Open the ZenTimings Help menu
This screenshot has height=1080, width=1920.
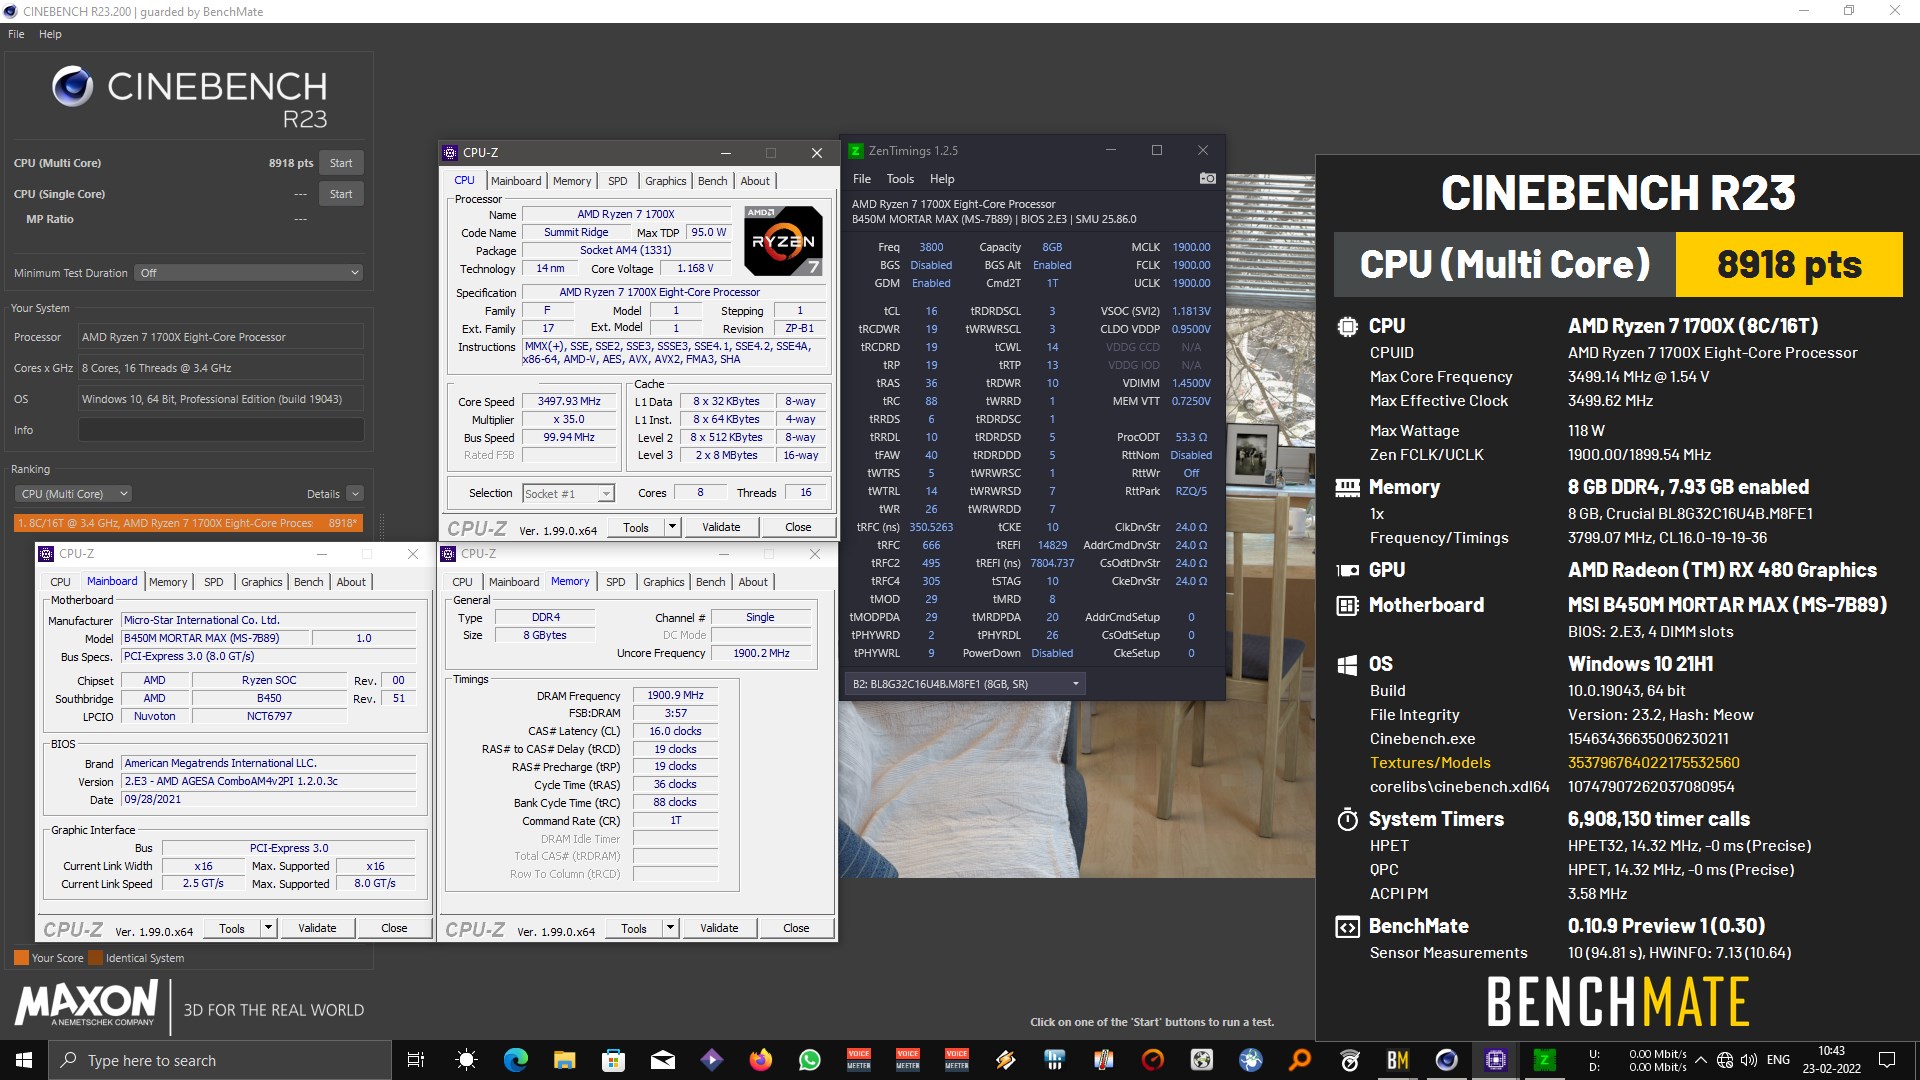pos(942,179)
